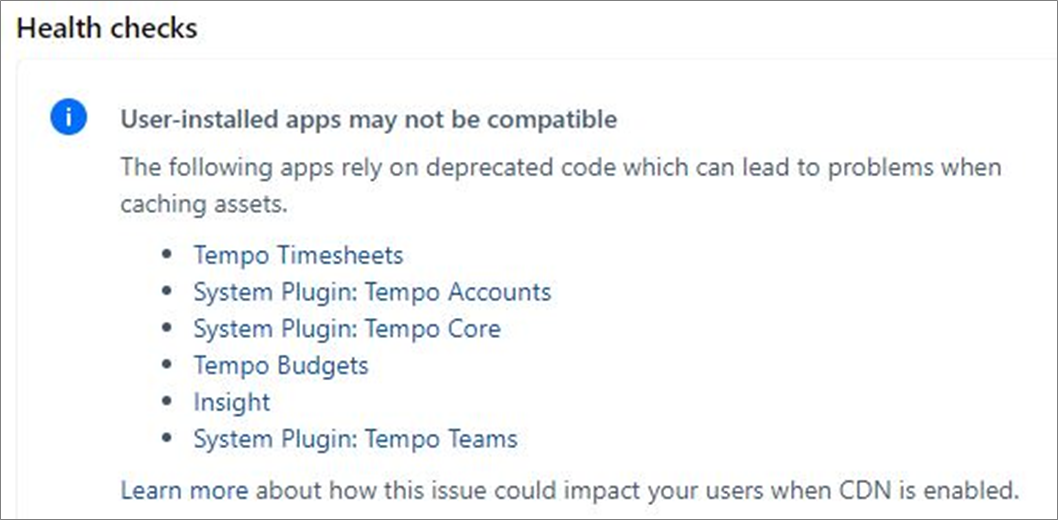Image resolution: width=1058 pixels, height=520 pixels.
Task: Click the 'caching assets.' text line
Action: pyautogui.click(x=204, y=204)
